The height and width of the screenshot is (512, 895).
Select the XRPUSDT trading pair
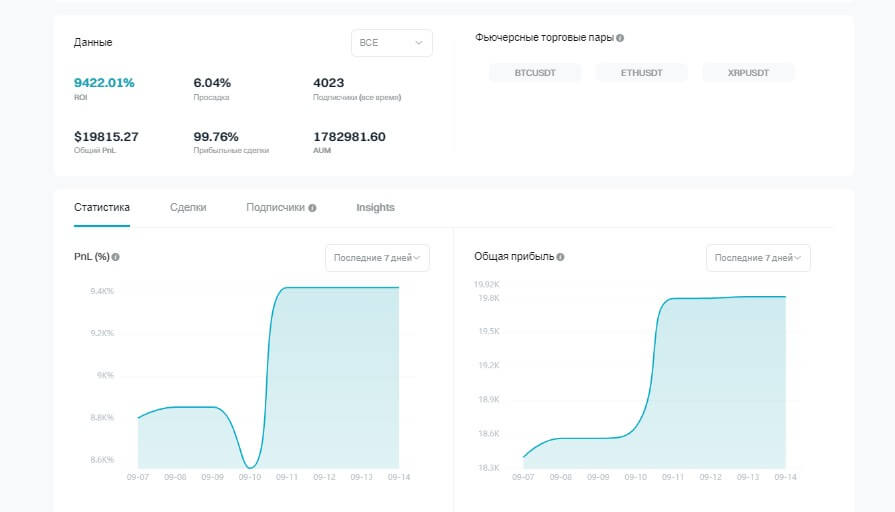(x=748, y=73)
